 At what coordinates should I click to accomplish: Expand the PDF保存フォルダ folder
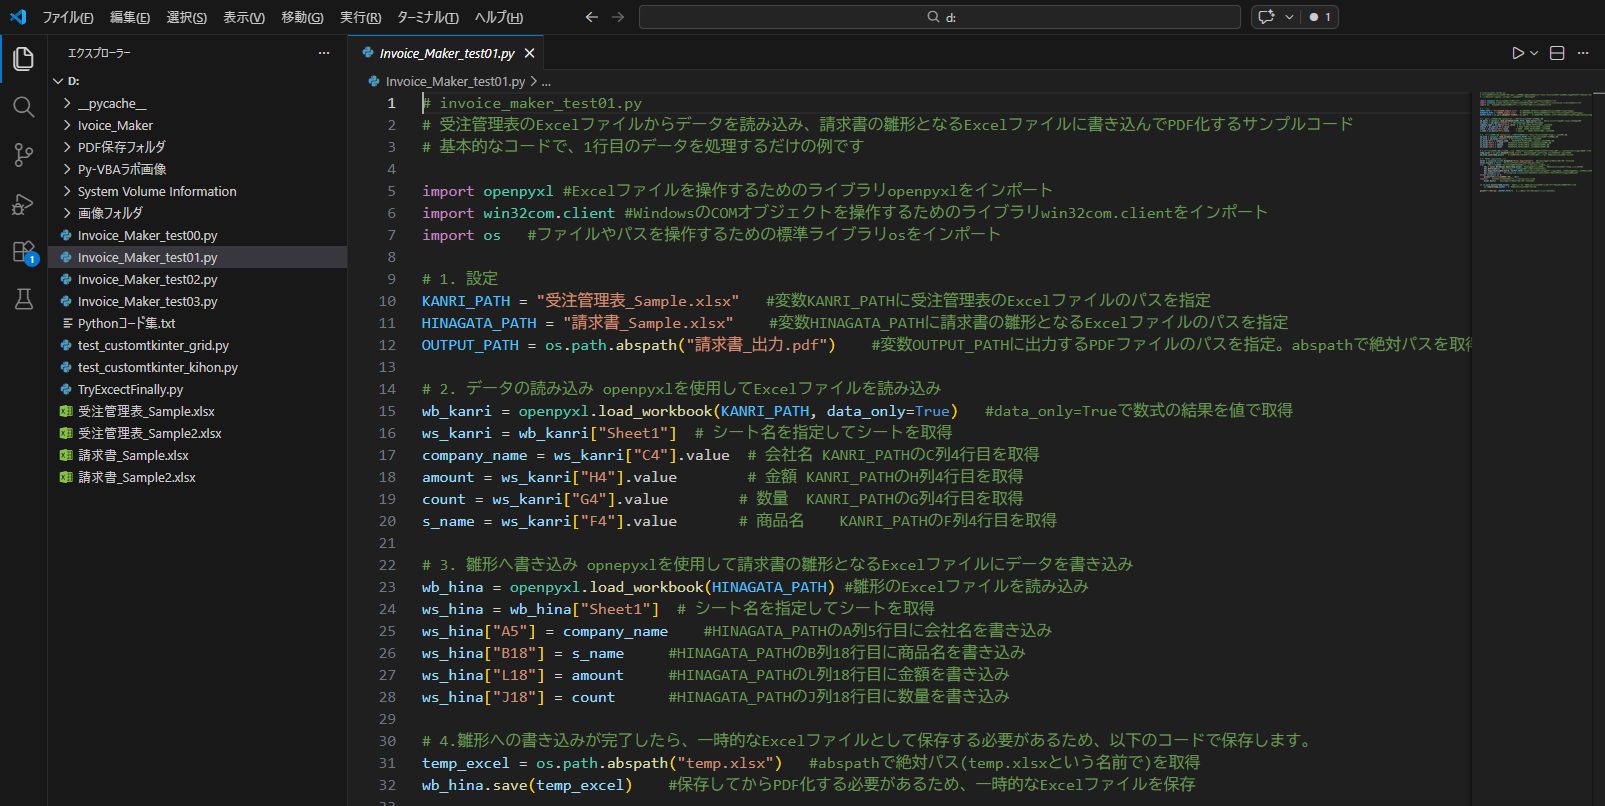click(x=67, y=147)
